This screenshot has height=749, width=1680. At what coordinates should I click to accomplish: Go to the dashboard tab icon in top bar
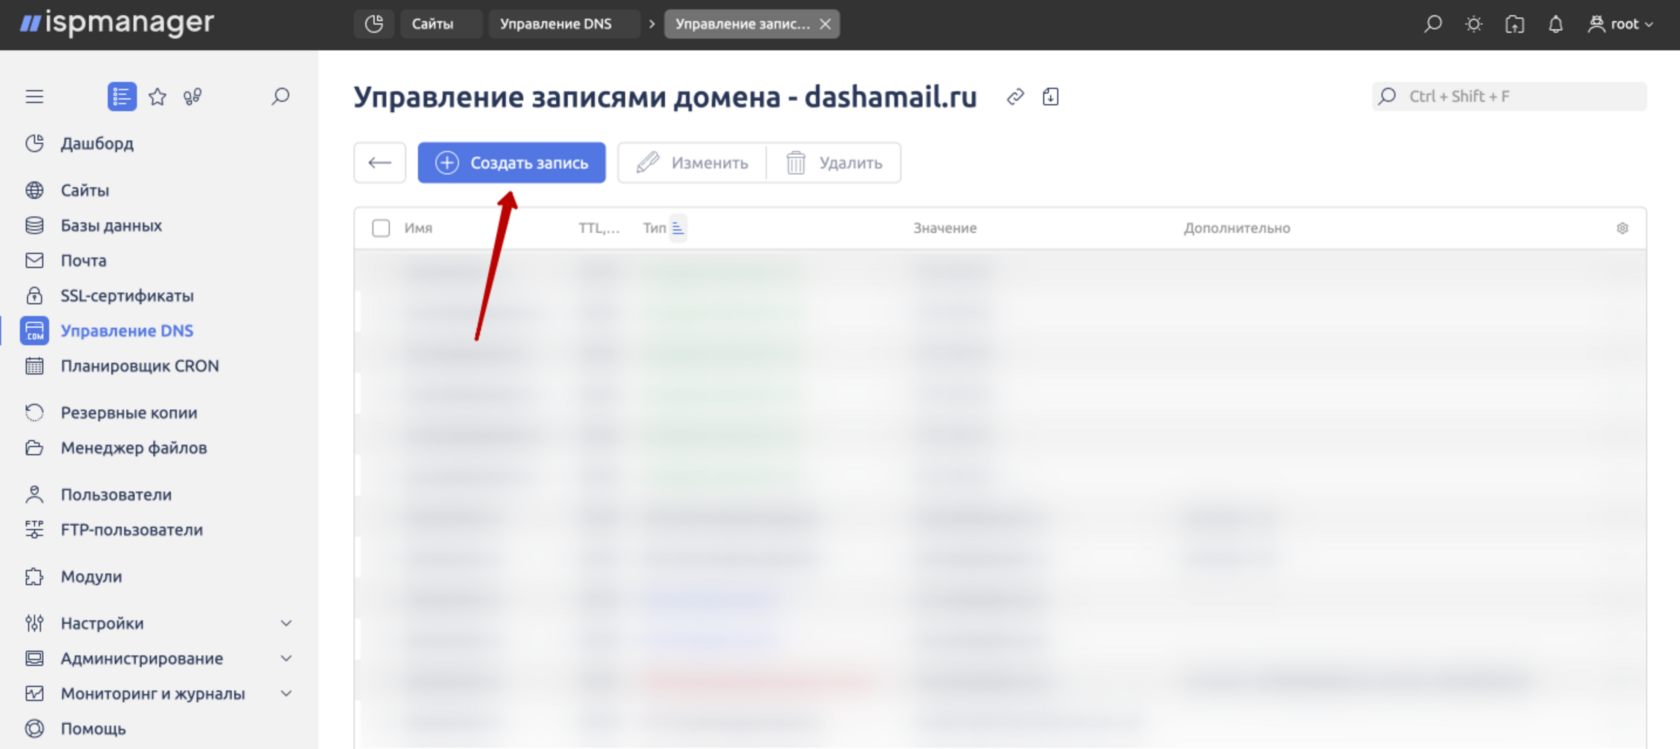[x=374, y=24]
